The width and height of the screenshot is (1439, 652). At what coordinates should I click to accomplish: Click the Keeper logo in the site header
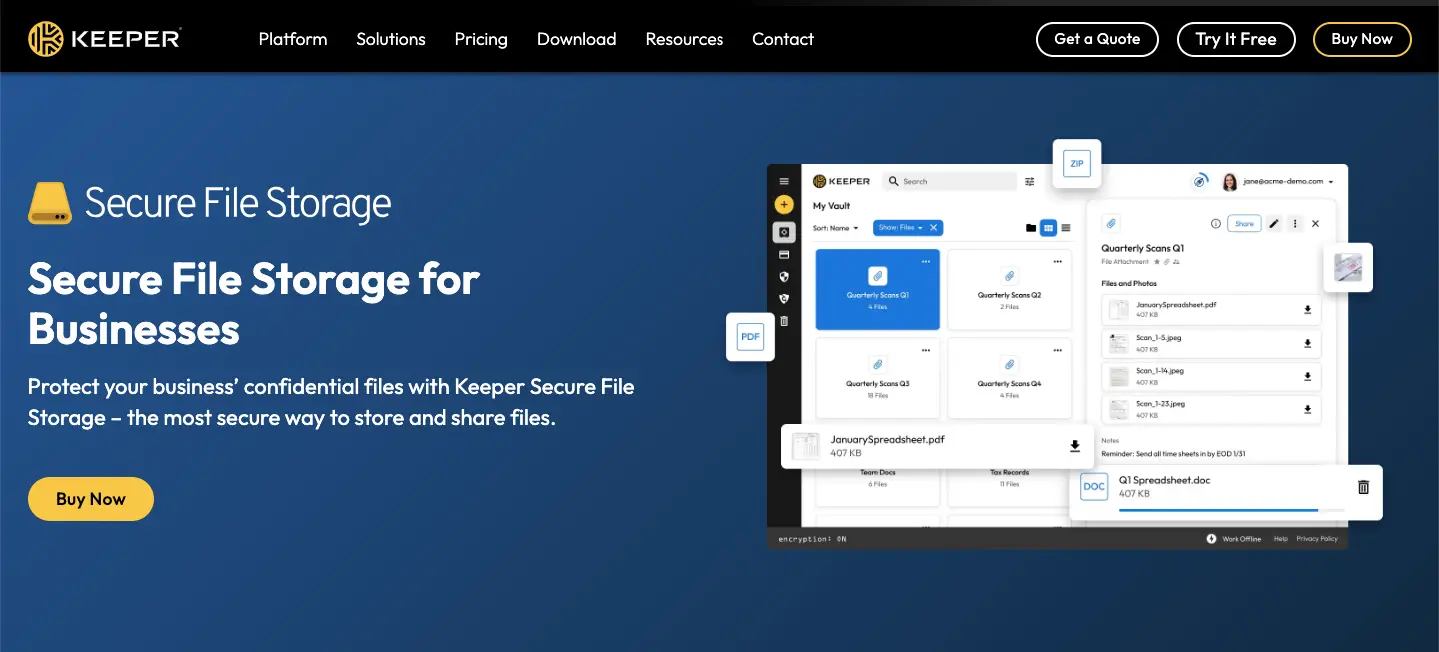point(104,39)
